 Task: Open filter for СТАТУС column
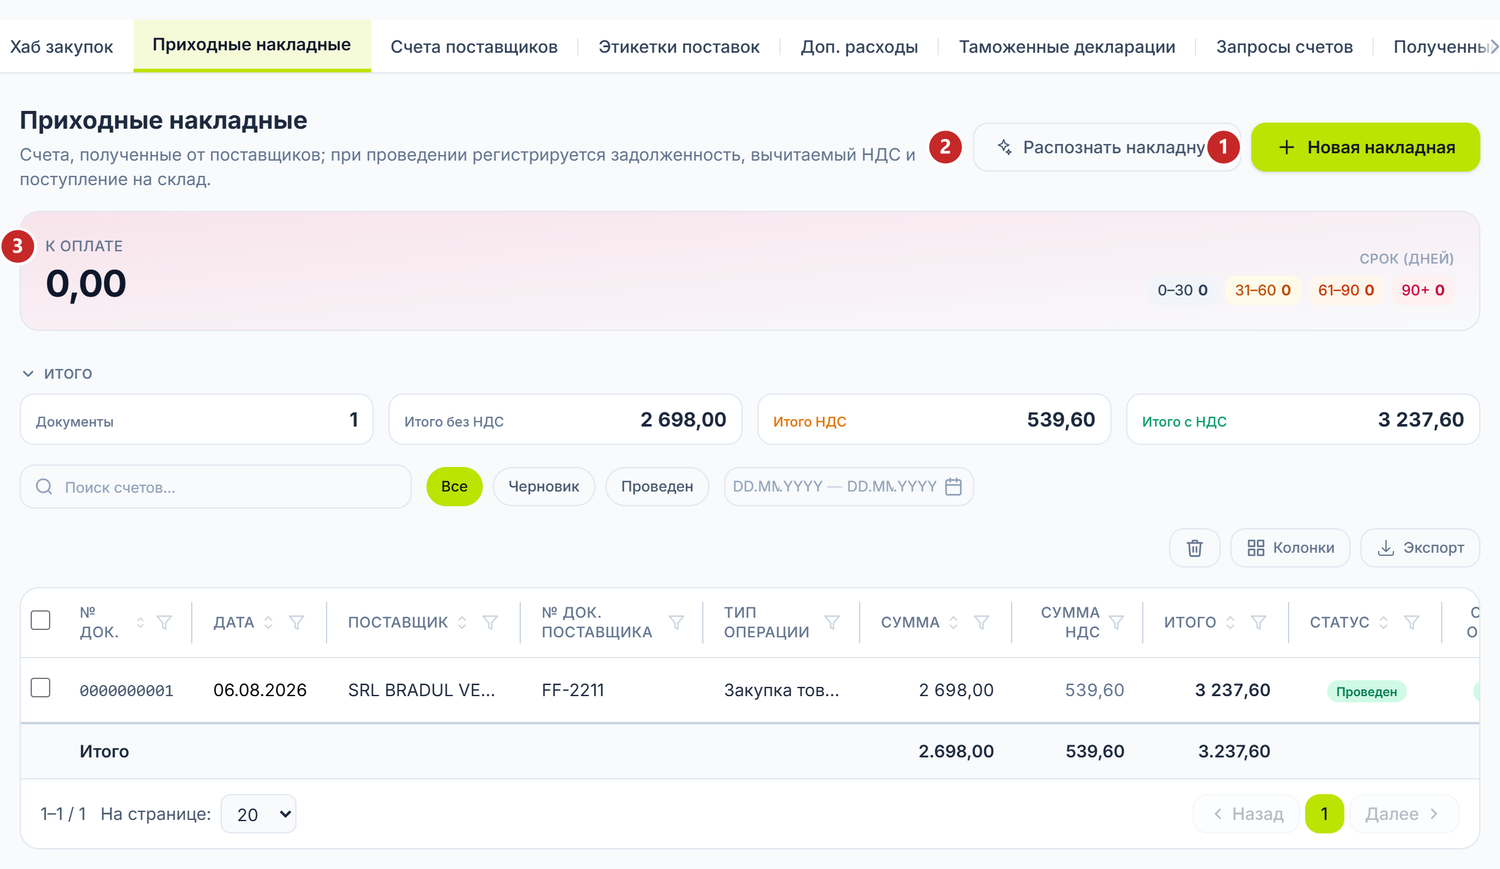[1412, 623]
